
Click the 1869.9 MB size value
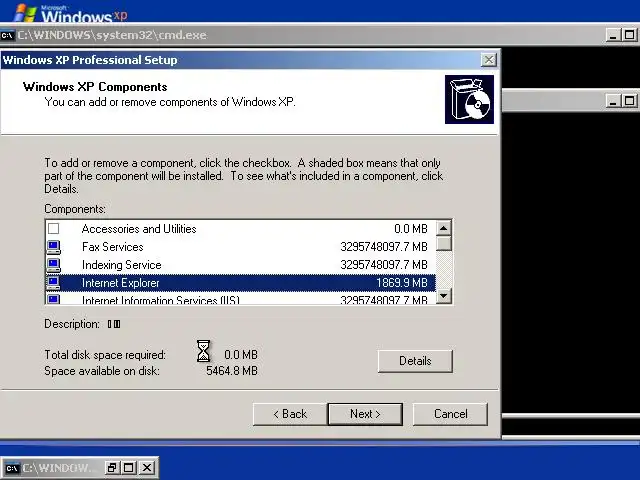click(x=402, y=283)
